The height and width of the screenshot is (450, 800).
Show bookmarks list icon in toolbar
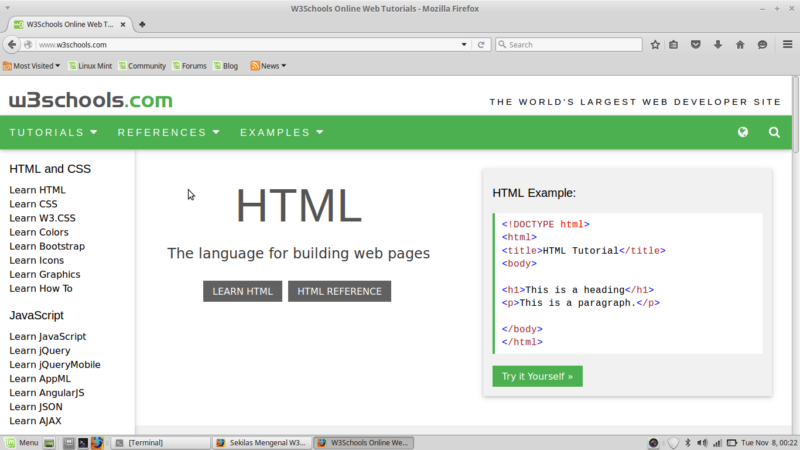(x=673, y=45)
